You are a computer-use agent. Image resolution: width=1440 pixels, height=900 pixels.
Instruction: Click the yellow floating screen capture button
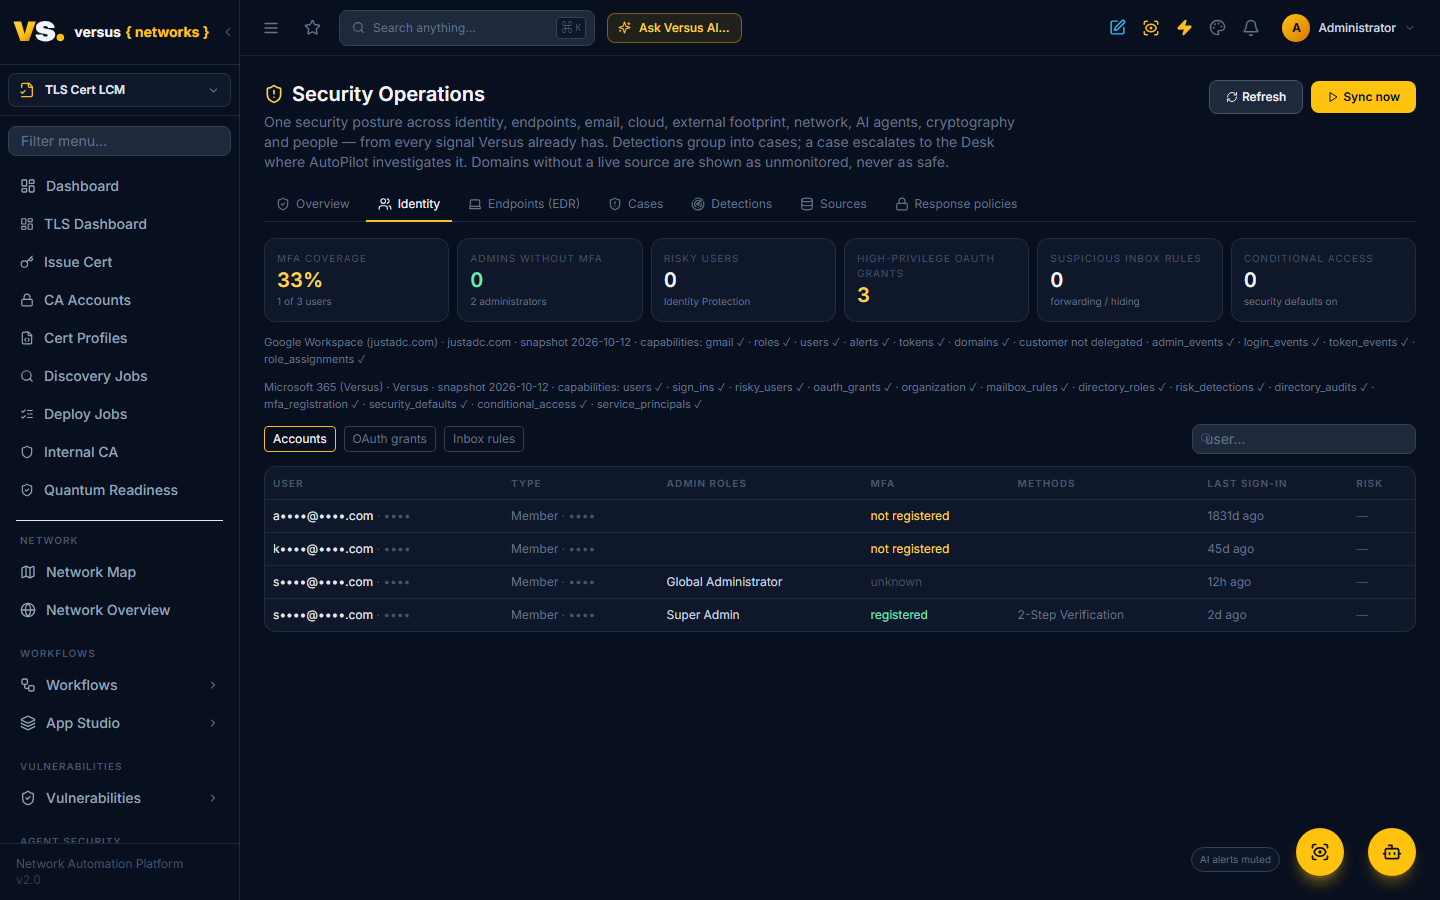(1320, 852)
